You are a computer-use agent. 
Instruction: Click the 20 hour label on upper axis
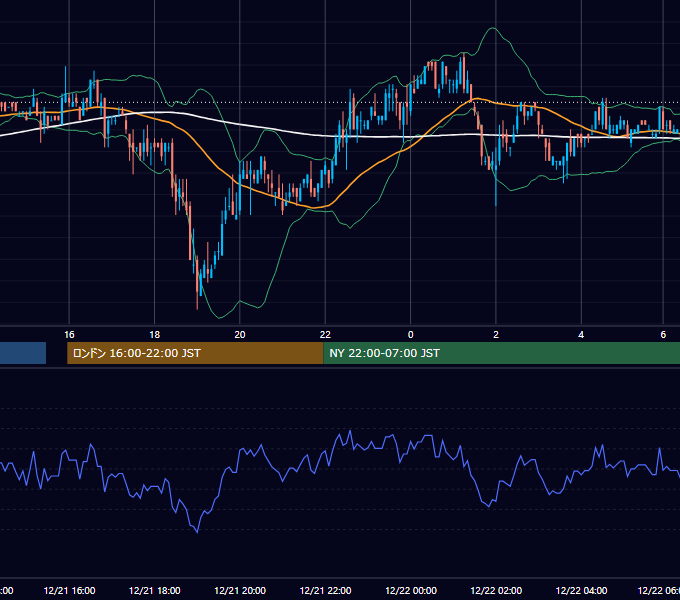240,335
